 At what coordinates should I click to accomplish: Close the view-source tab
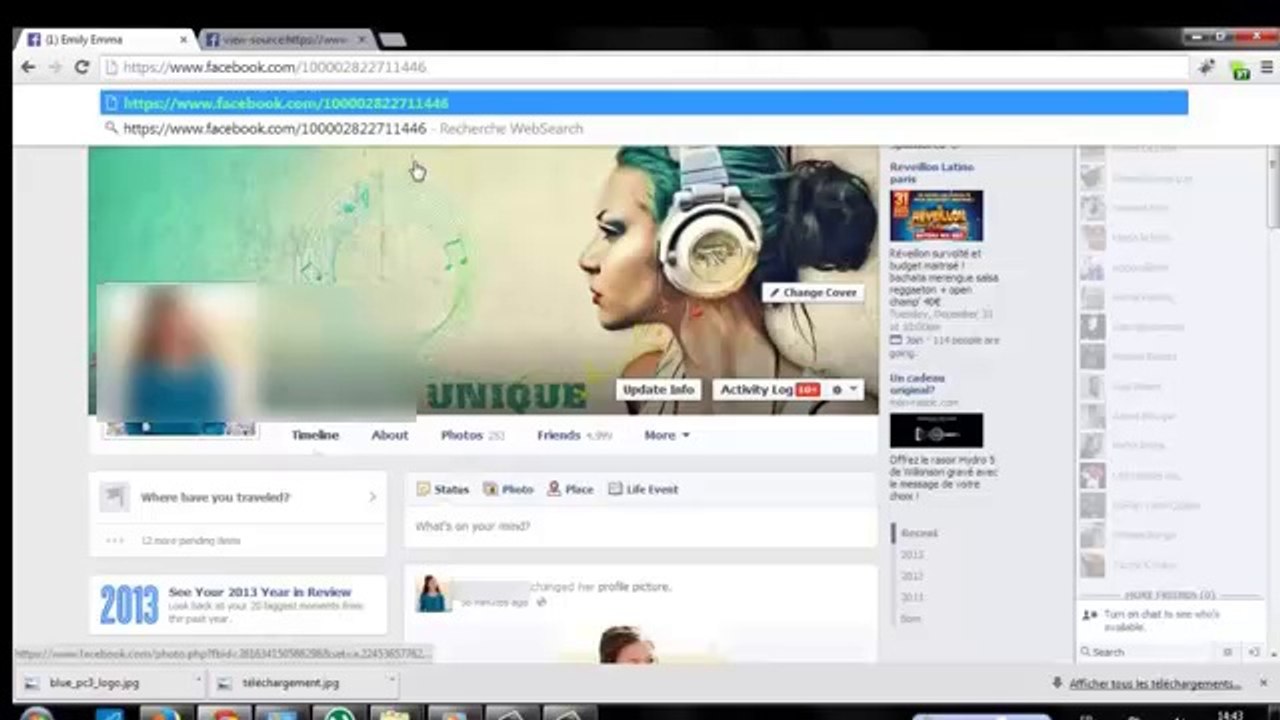click(x=361, y=40)
